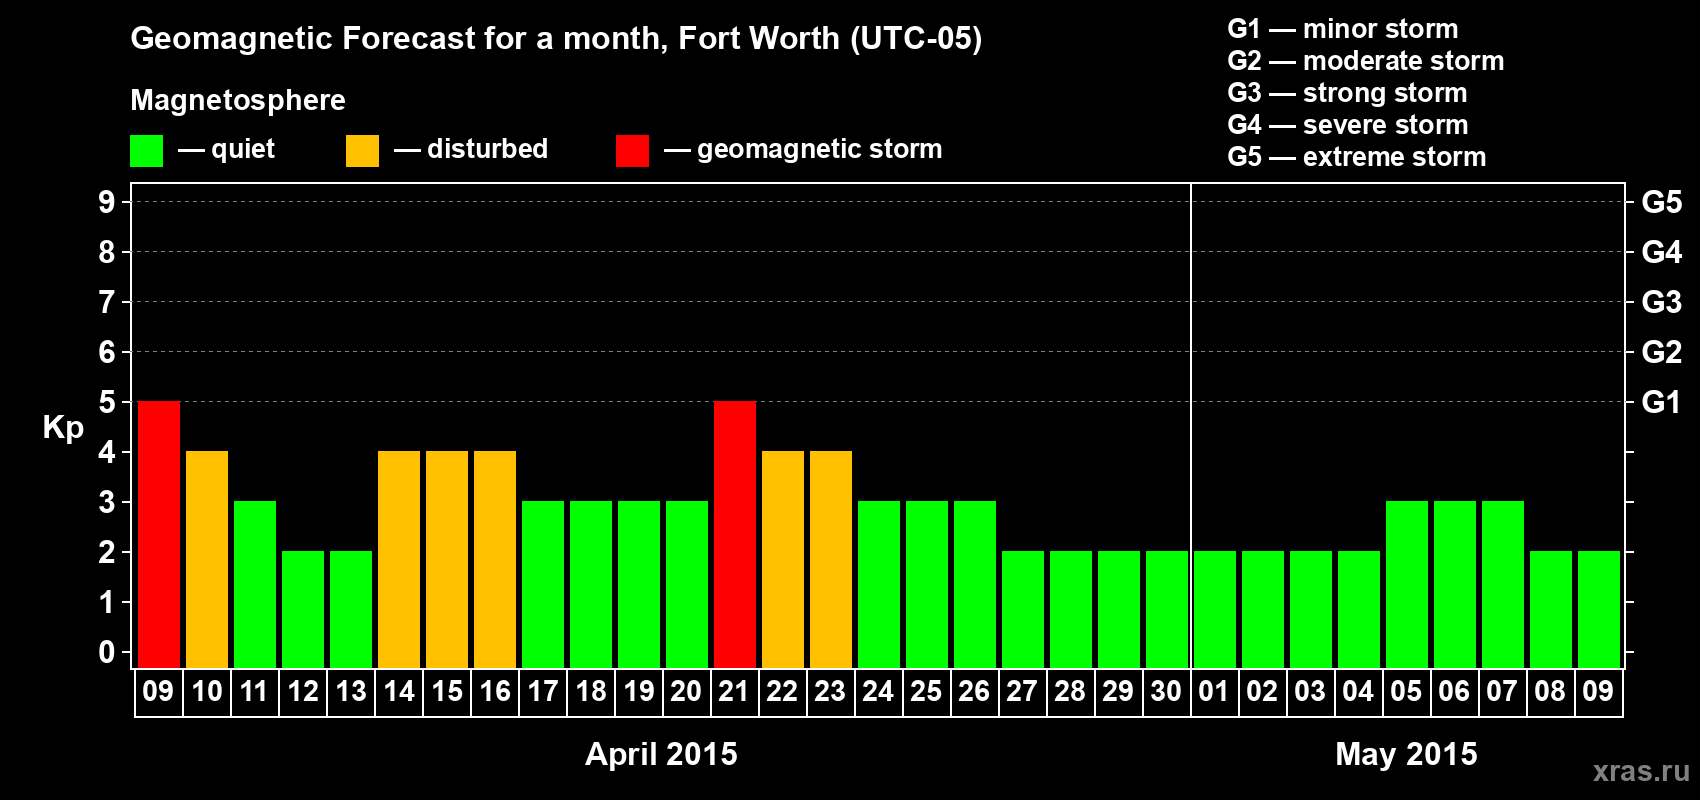The height and width of the screenshot is (800, 1700).
Task: Click the Kp value 0 axis tick label
Action: tap(107, 652)
